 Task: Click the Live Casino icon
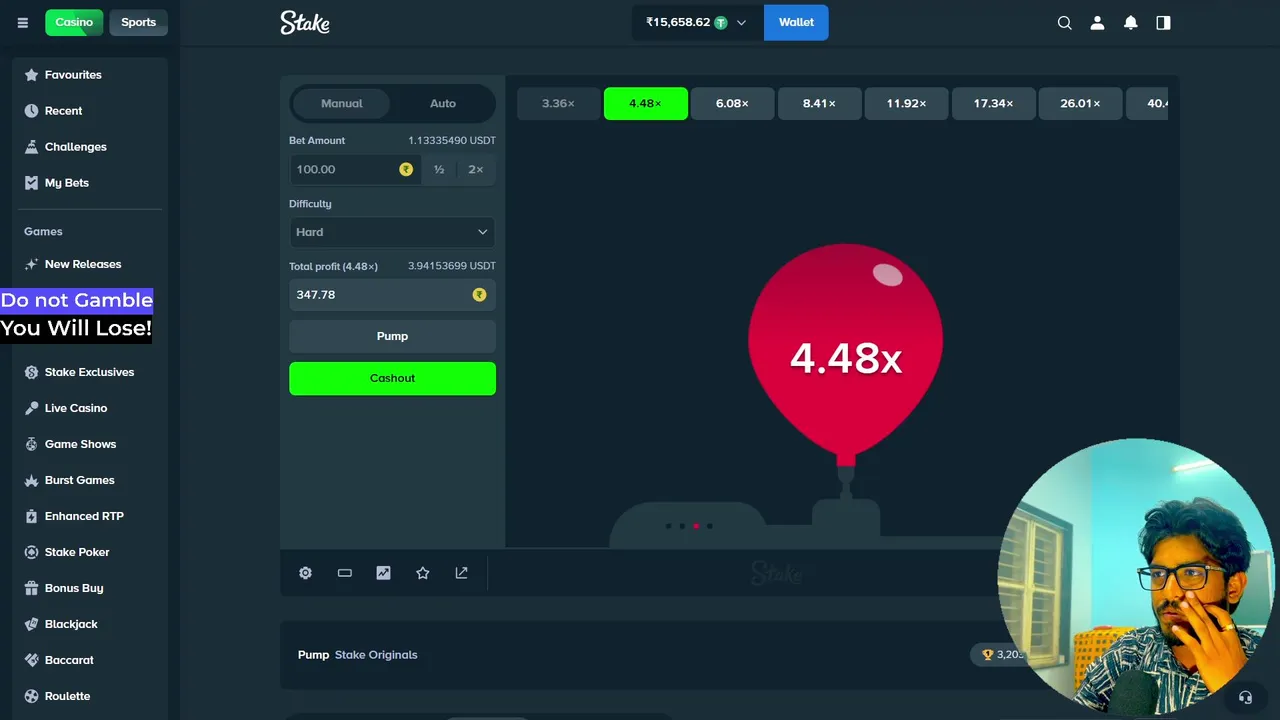click(31, 408)
